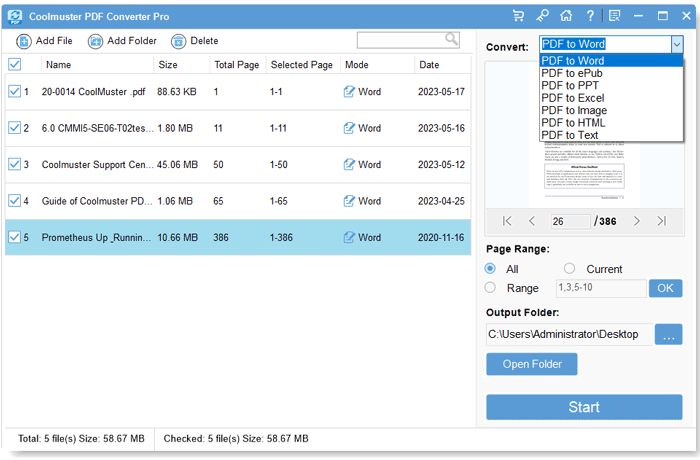Click the Add Folder label
Viewport: 700px width, 460px height.
pyautogui.click(x=132, y=41)
